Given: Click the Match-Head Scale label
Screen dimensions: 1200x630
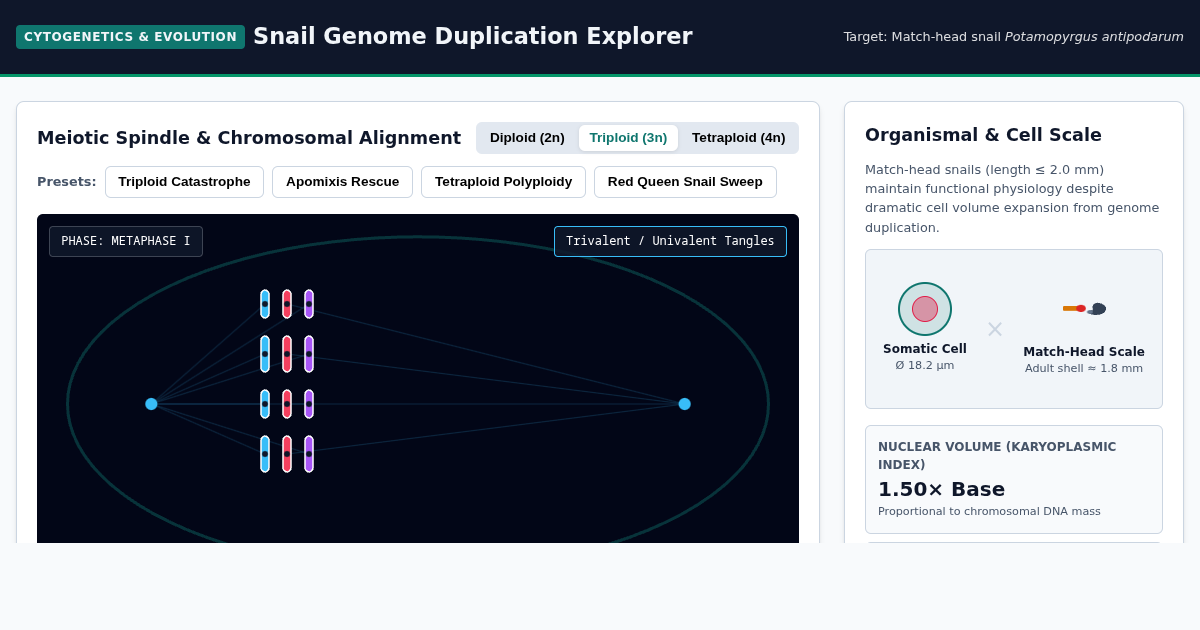Looking at the screenshot, I should pos(1084,352).
